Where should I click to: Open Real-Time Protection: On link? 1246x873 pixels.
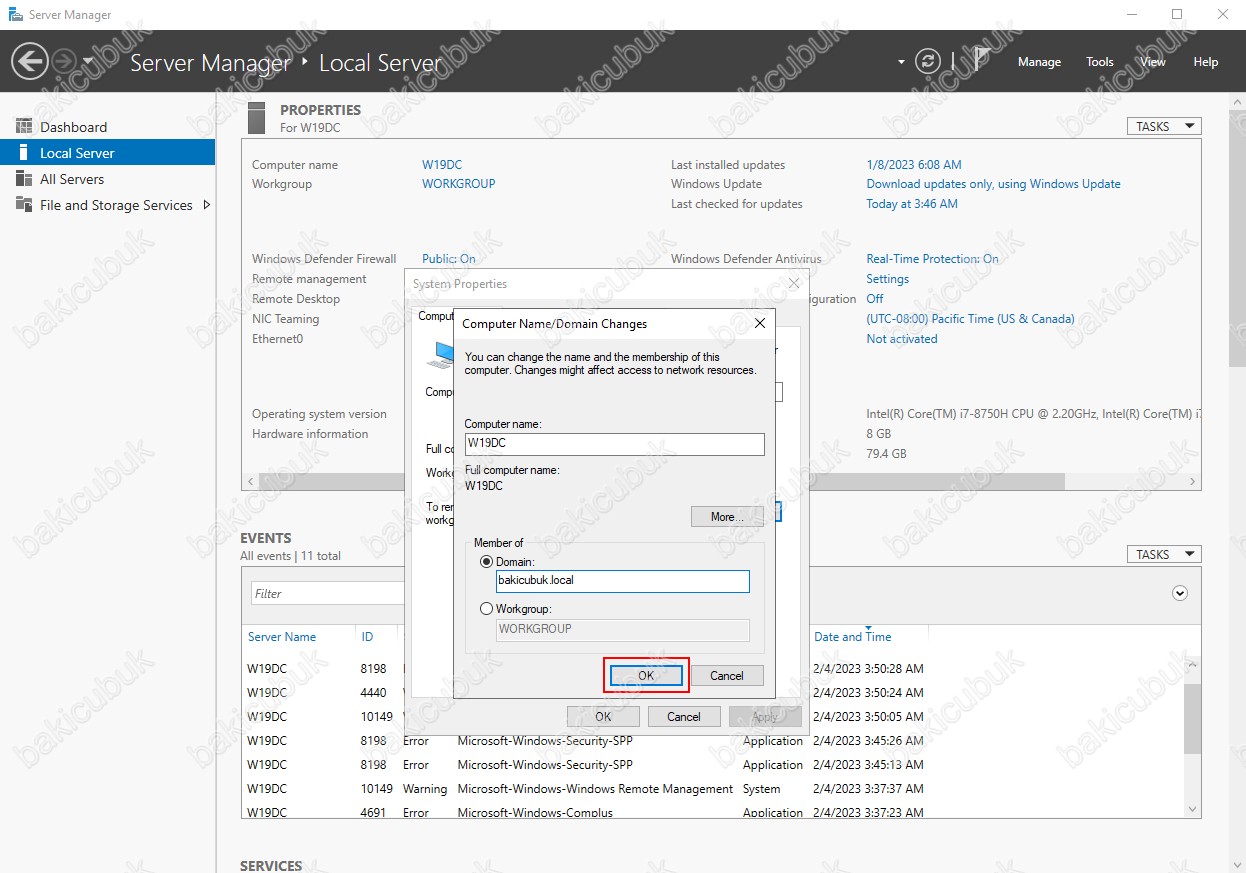932,259
